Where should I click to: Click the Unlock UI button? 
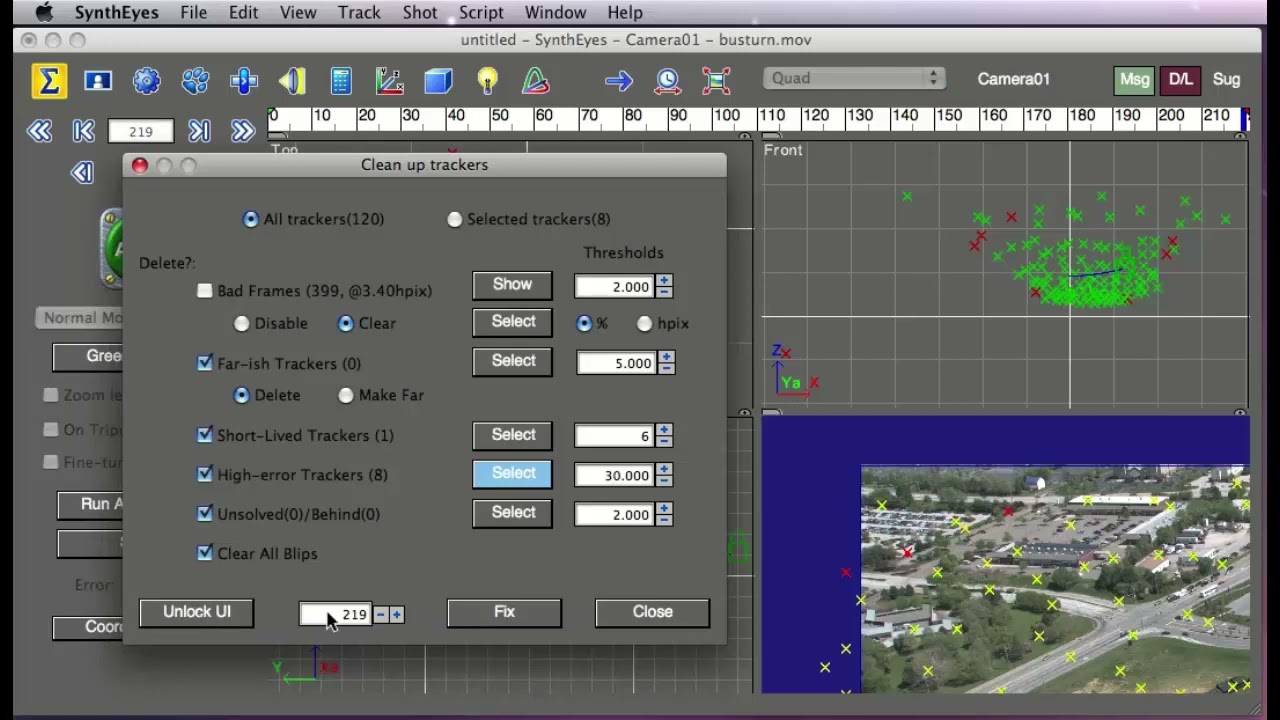197,612
